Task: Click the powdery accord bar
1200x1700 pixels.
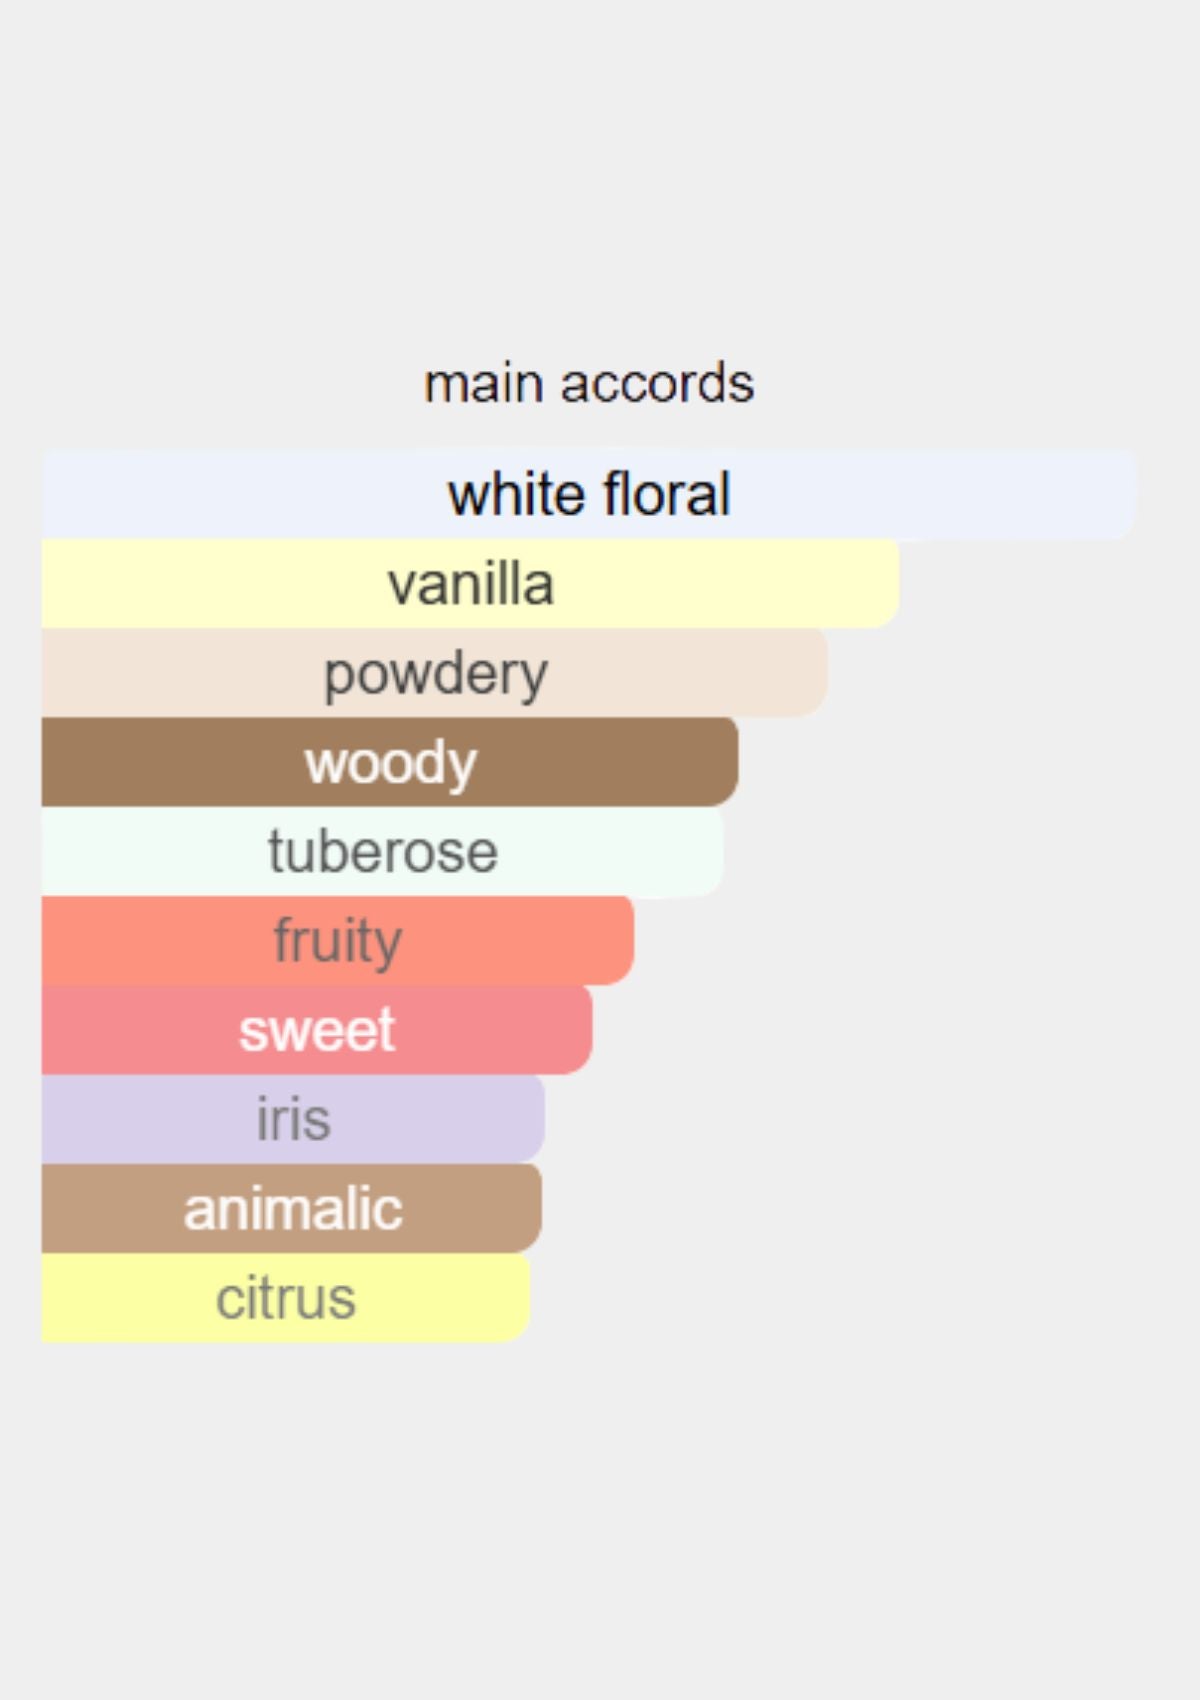Action: pyautogui.click(x=435, y=673)
